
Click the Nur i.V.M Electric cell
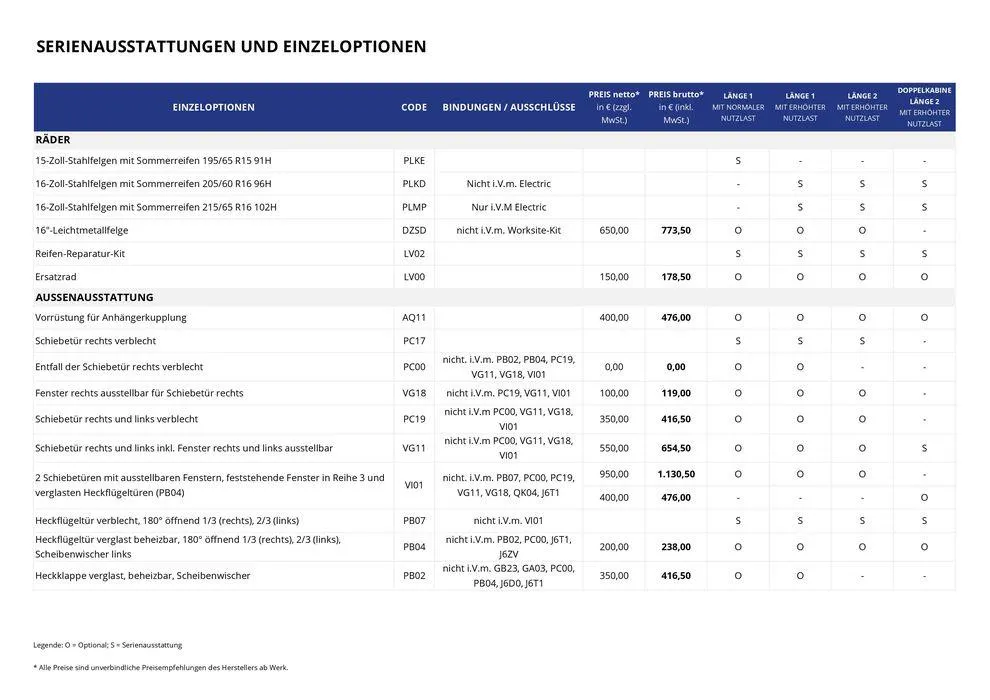(x=509, y=206)
